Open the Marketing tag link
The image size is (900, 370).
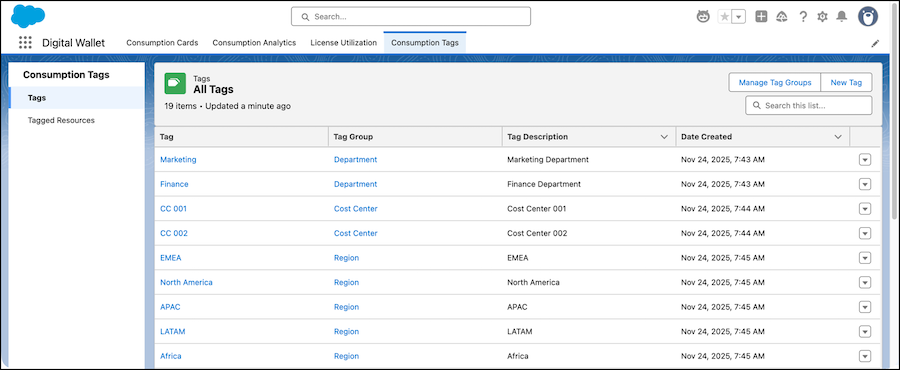pos(178,159)
